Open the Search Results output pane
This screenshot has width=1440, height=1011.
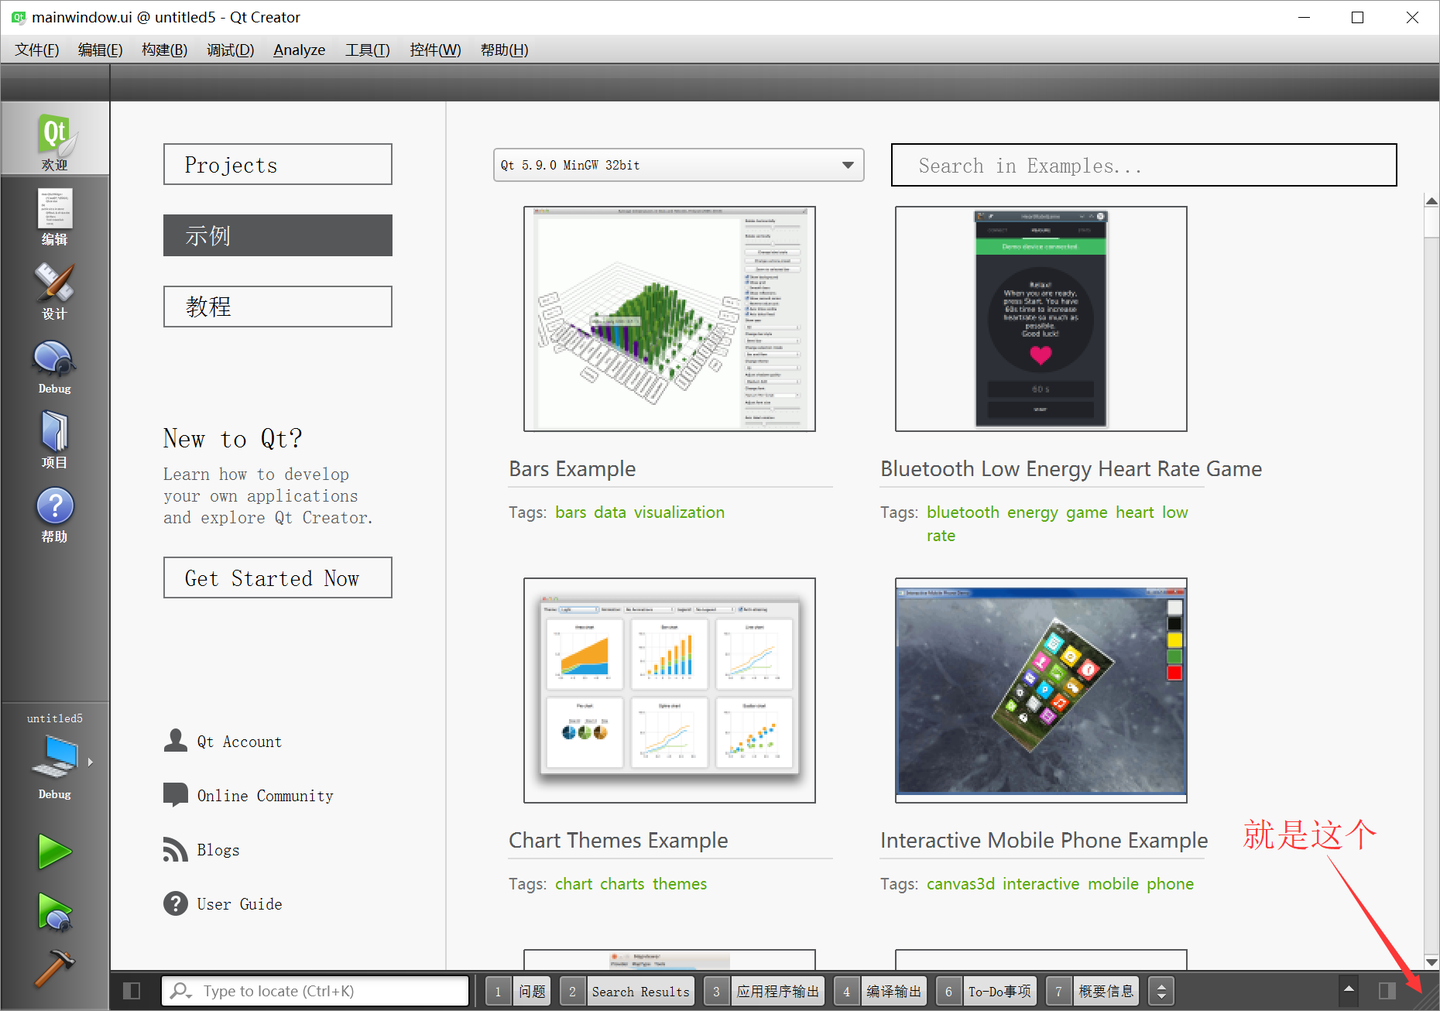click(626, 991)
